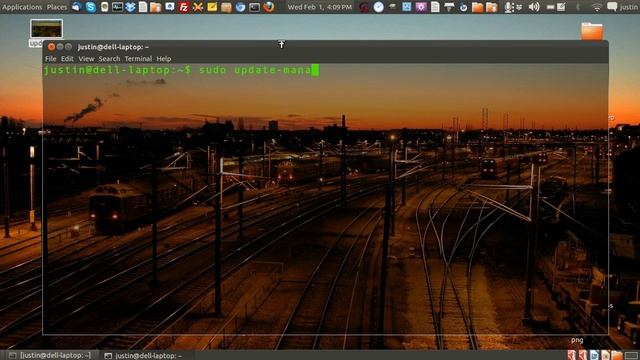Close the terminal window

click(51, 47)
